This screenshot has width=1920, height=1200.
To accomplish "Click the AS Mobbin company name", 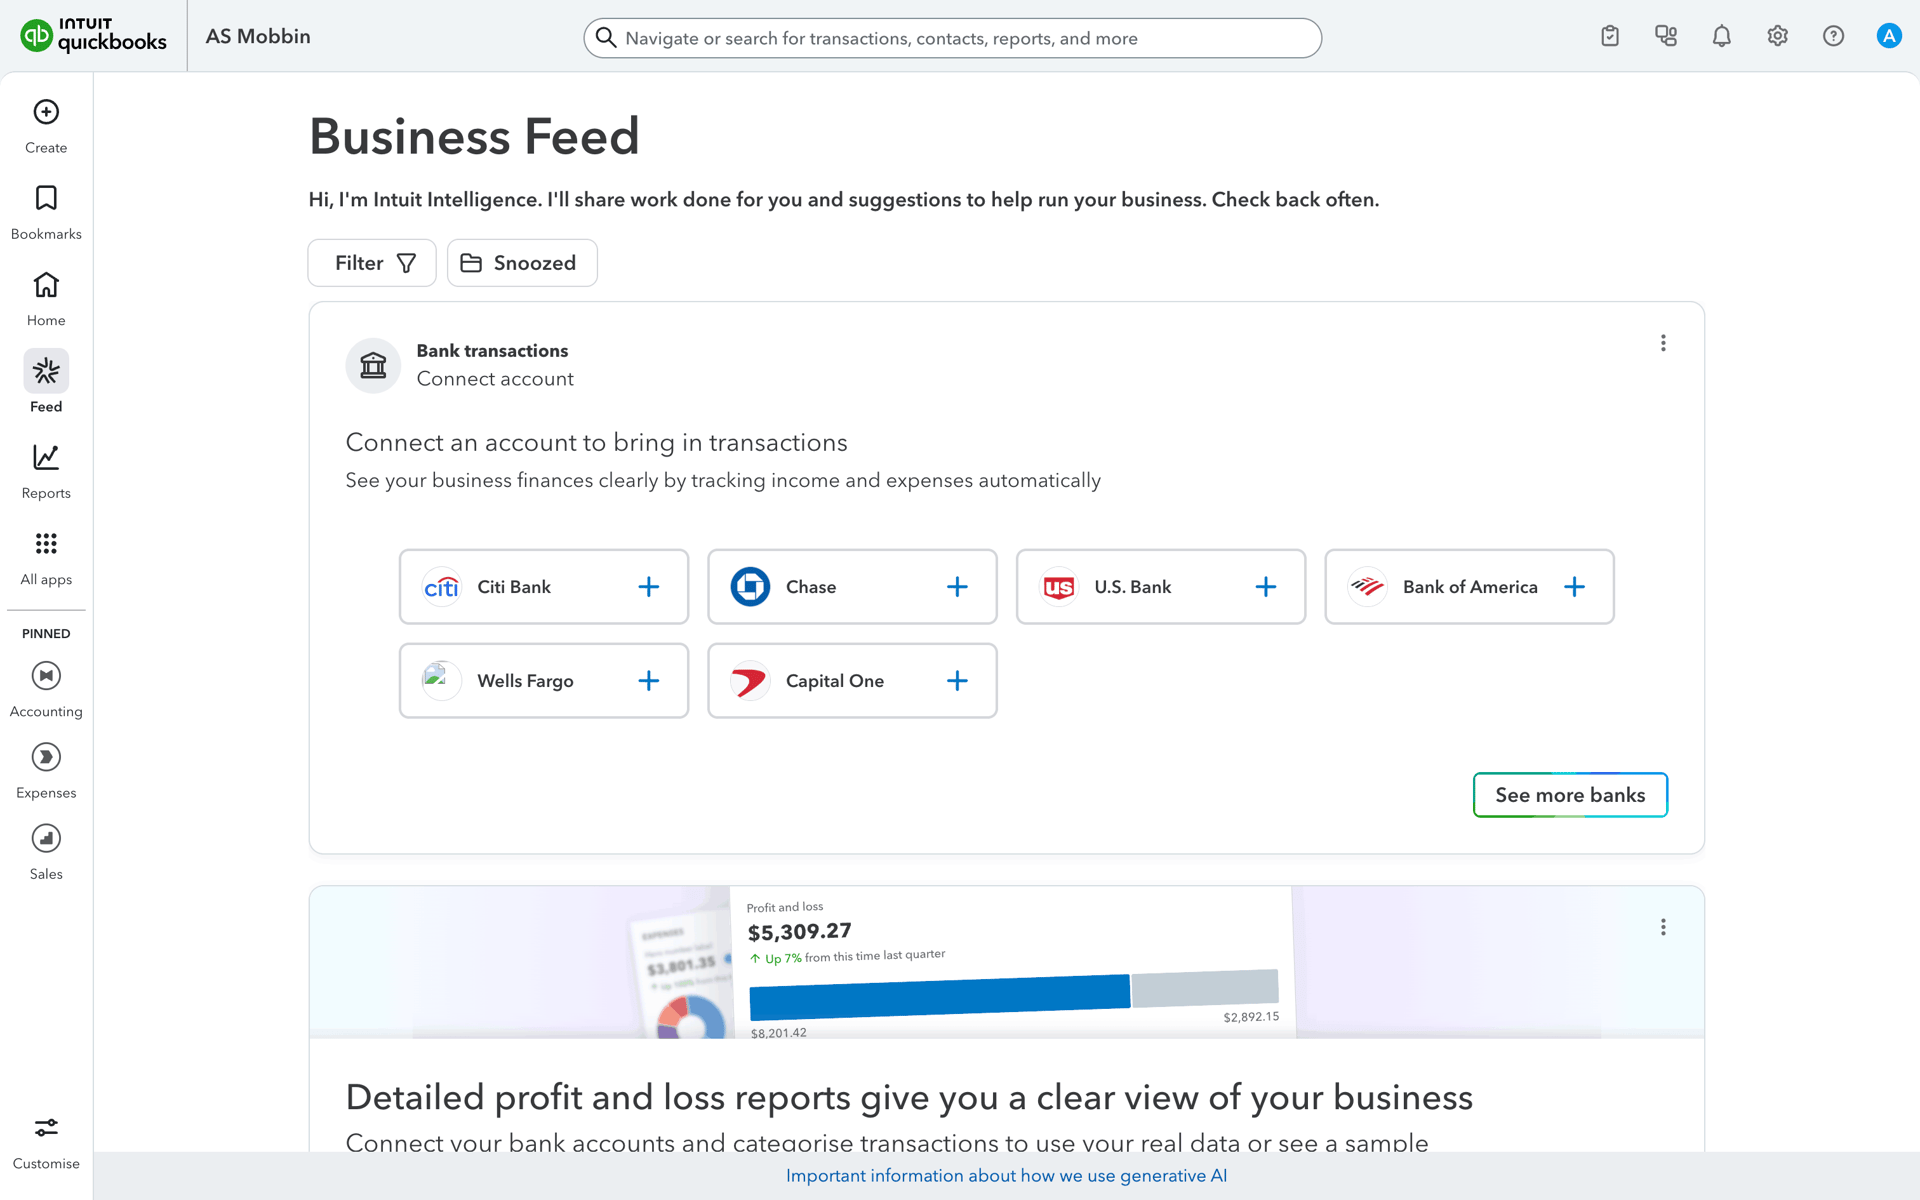I will click(x=258, y=36).
